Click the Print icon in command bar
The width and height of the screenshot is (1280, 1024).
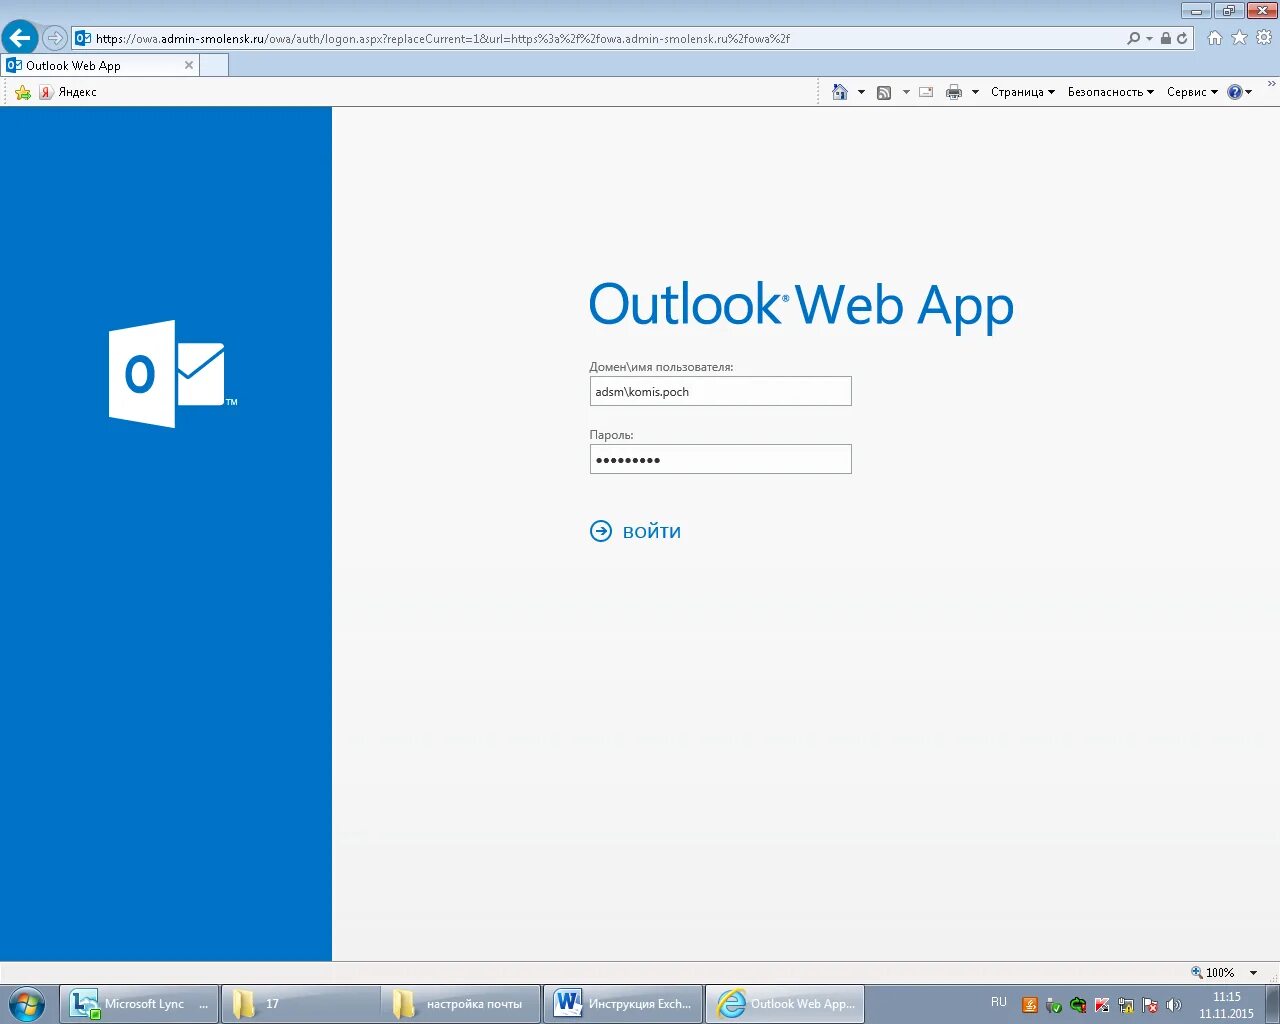click(954, 92)
